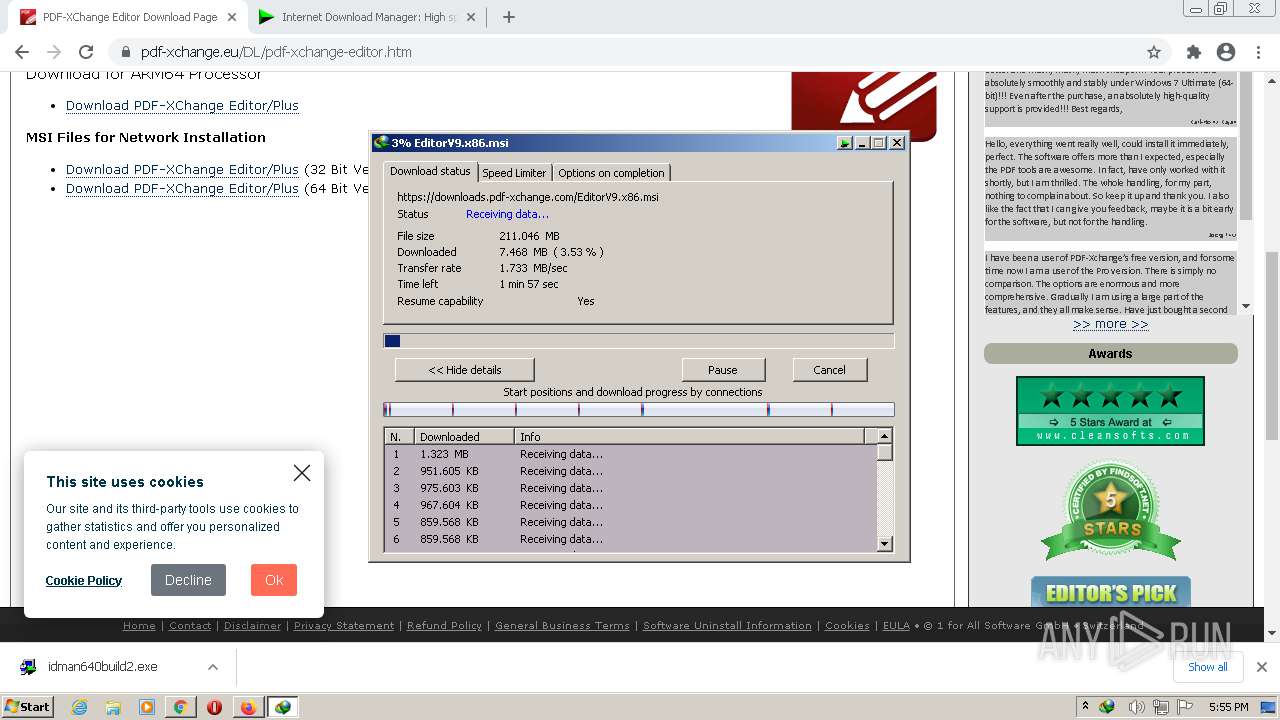Screen dimensions: 1280x720
Task: Select connection row 2 with 951.605 KB
Action: pos(631,471)
